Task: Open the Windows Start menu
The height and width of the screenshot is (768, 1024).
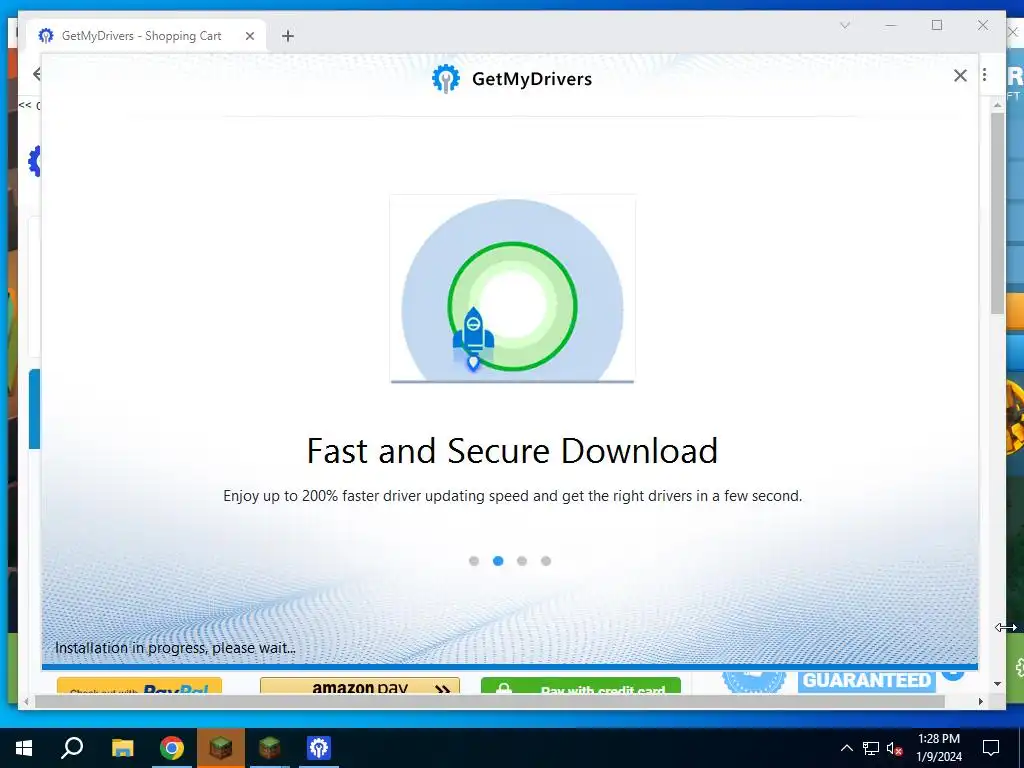Action: pos(24,748)
